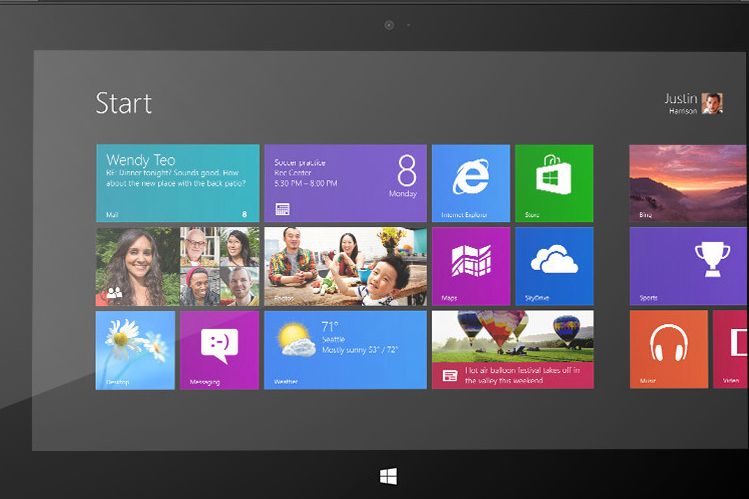Image resolution: width=749 pixels, height=499 pixels.
Task: Open the Desktop tile with daisies
Action: [135, 350]
